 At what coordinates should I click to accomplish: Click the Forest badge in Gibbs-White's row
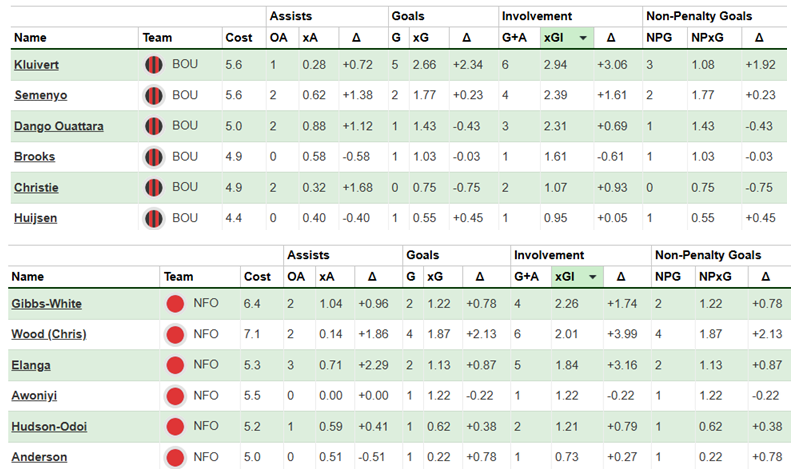point(175,304)
